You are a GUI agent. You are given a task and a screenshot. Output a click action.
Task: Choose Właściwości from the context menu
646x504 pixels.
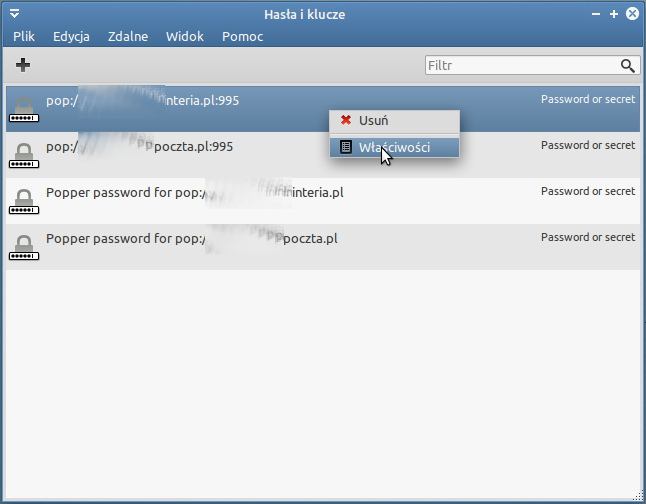(394, 147)
